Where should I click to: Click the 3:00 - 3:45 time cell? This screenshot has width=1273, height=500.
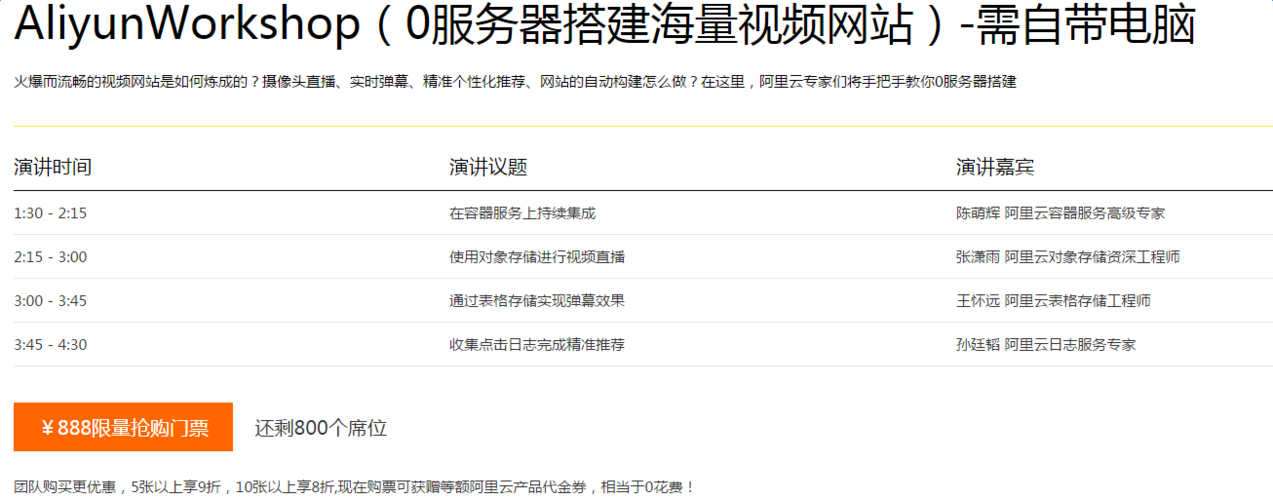click(50, 301)
